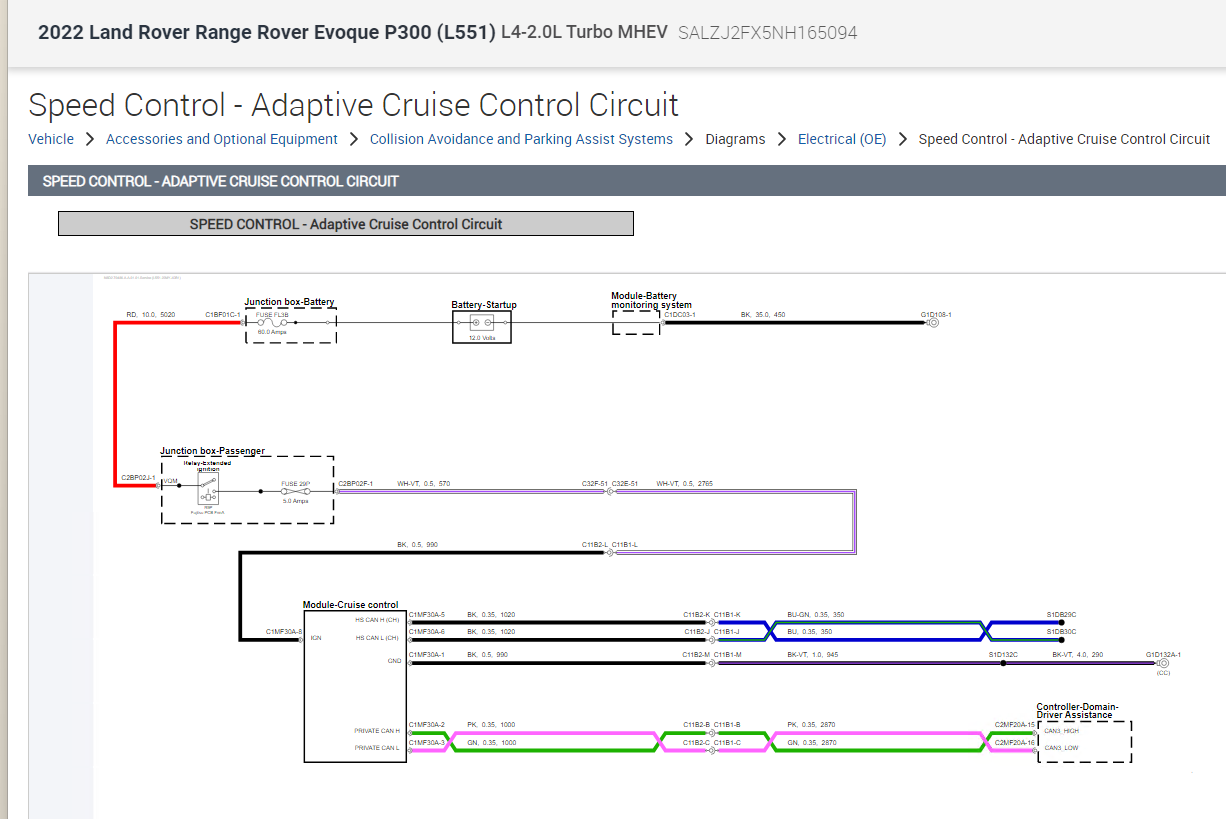The width and height of the screenshot is (1226, 819).
Task: Click connector label C11B2-K
Action: click(697, 614)
